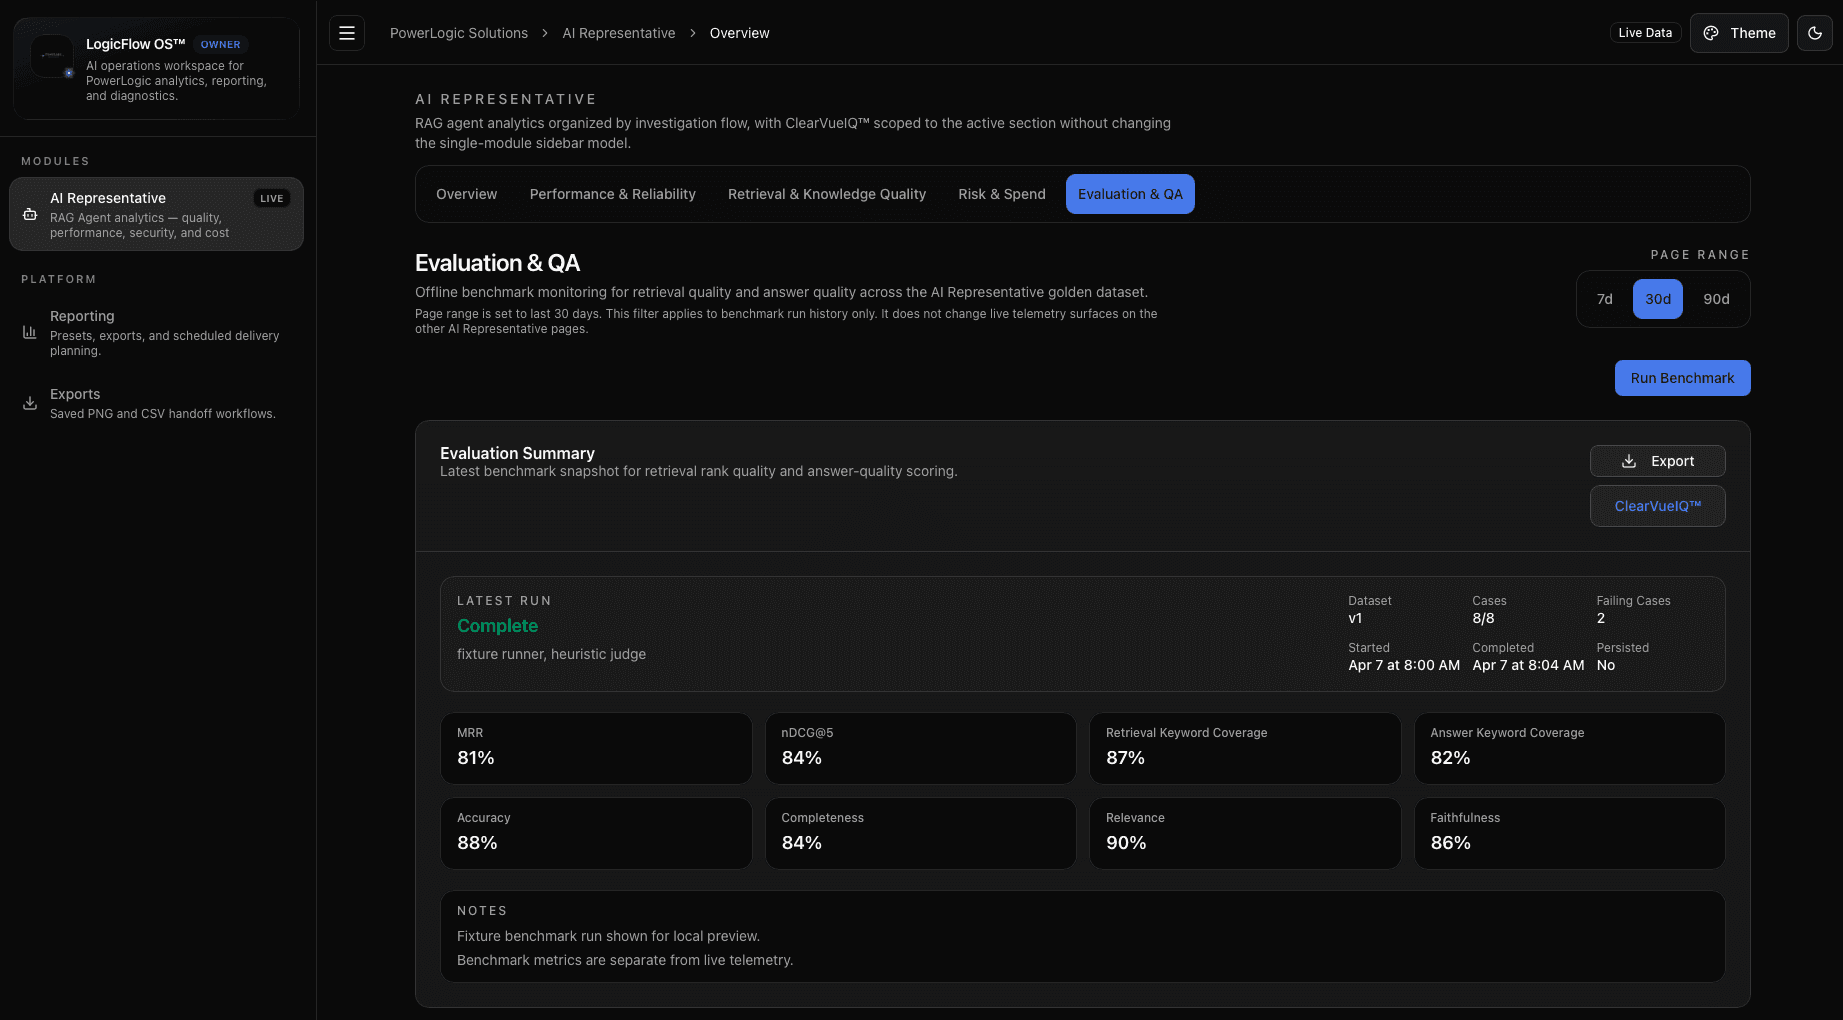
Task: Select the 7d page range option
Action: click(x=1604, y=298)
